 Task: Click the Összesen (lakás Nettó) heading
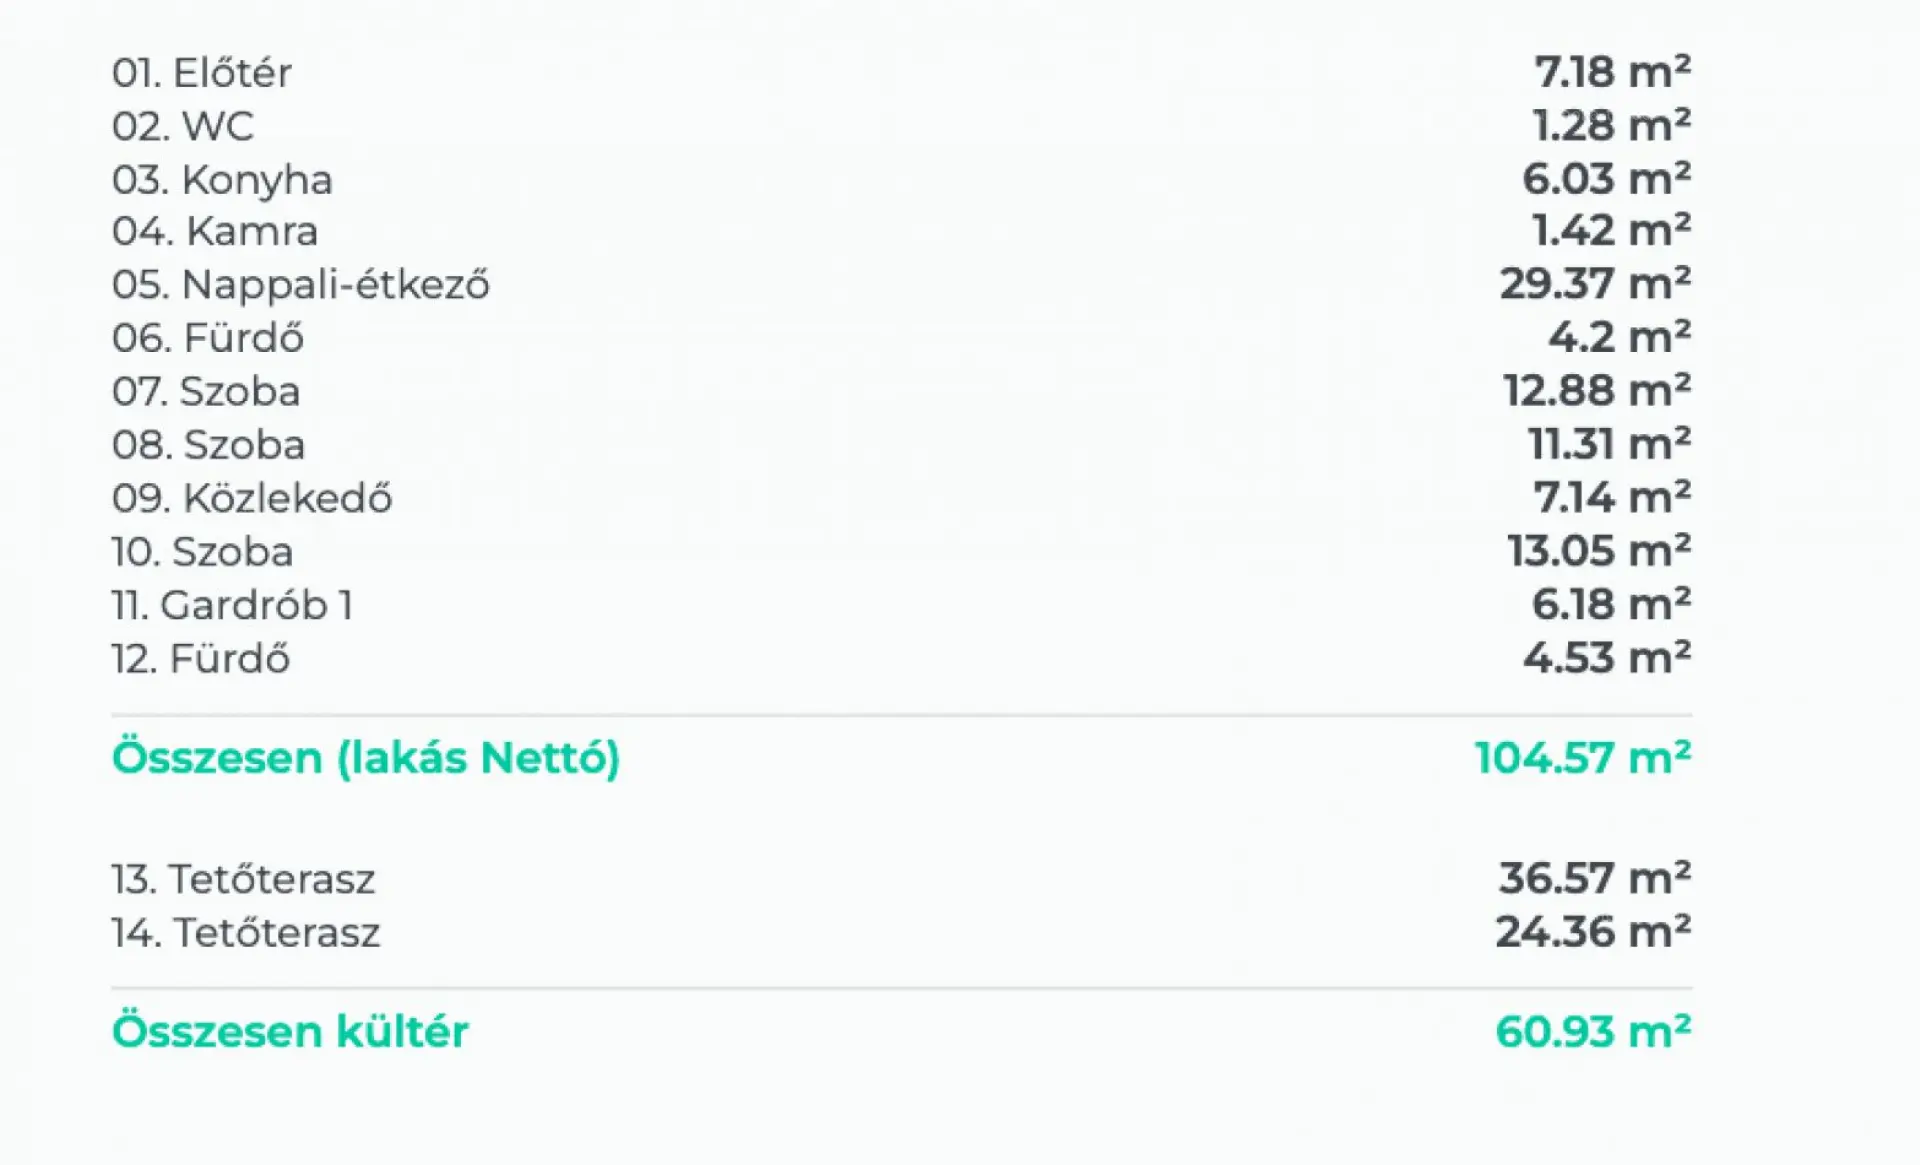pos(365,757)
